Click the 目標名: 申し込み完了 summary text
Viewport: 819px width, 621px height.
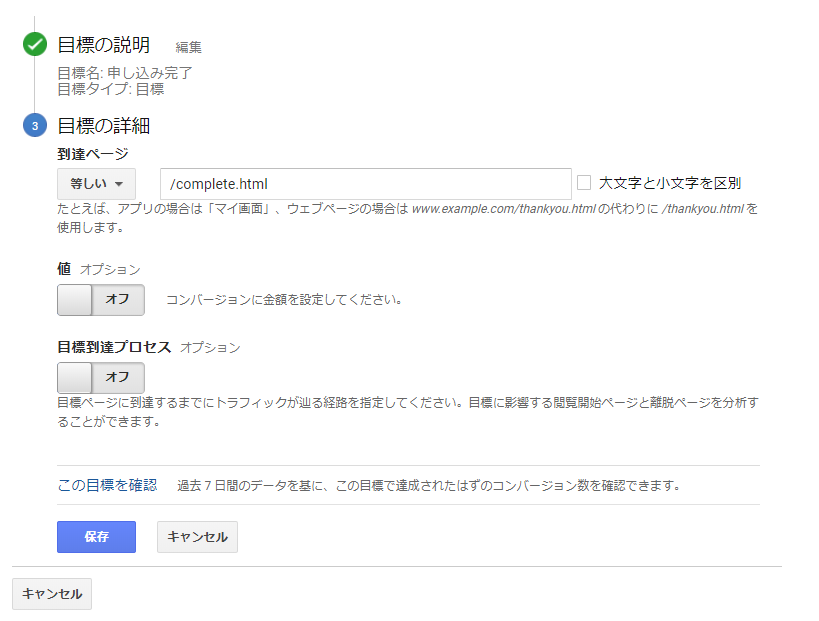125,73
